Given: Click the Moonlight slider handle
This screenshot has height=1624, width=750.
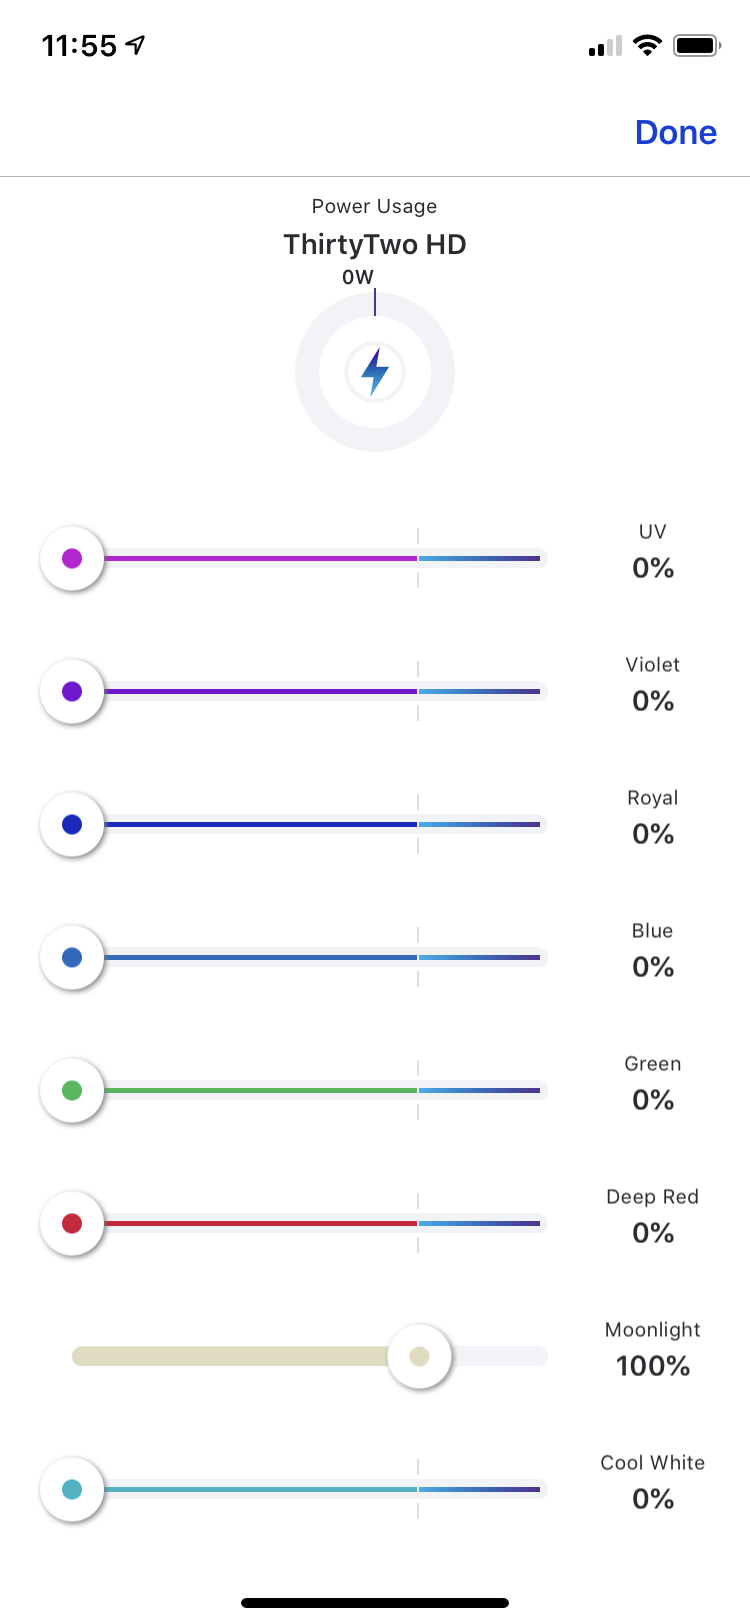Looking at the screenshot, I should [x=419, y=1356].
